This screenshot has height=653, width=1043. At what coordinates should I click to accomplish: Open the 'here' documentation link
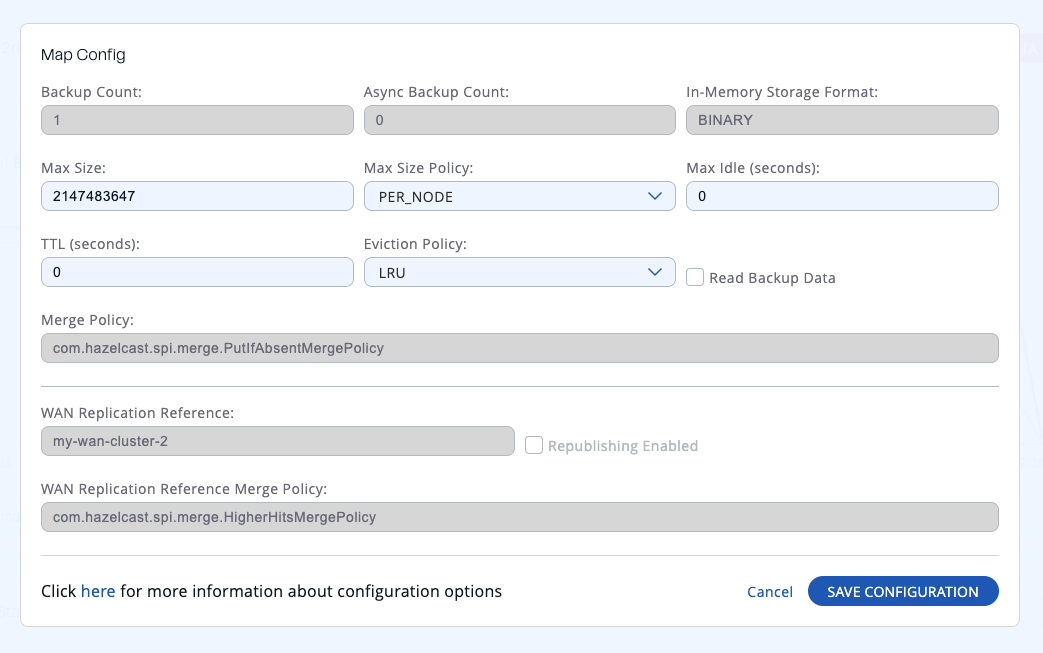tap(98, 591)
